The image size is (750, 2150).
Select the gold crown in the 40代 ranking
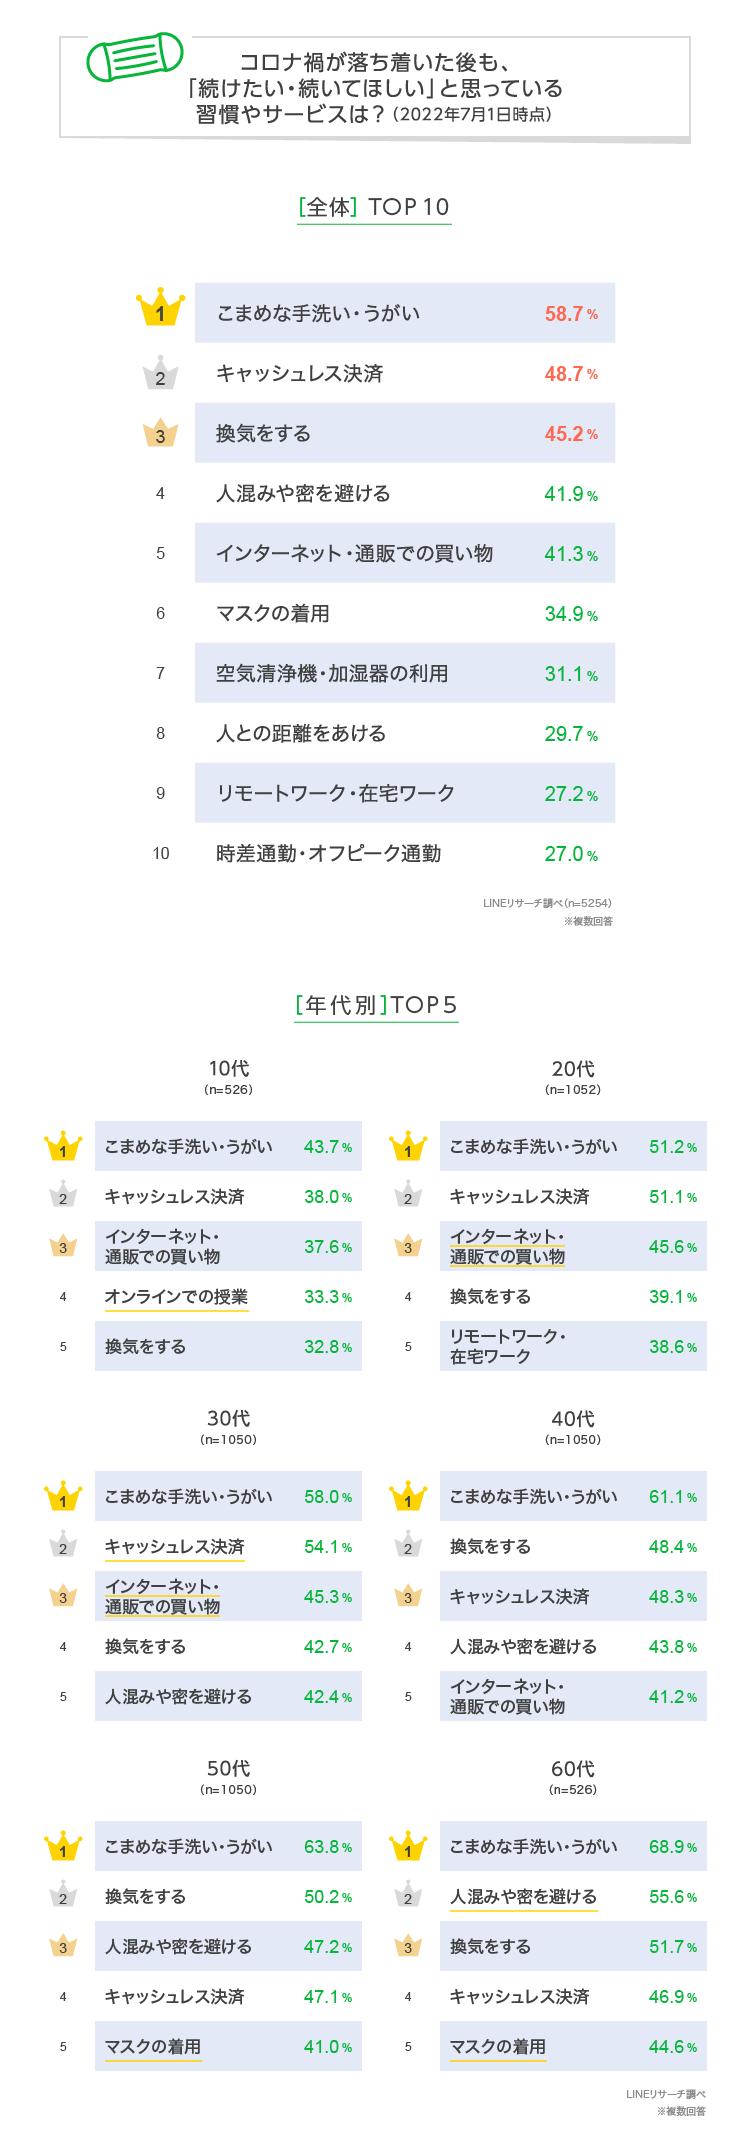408,1497
